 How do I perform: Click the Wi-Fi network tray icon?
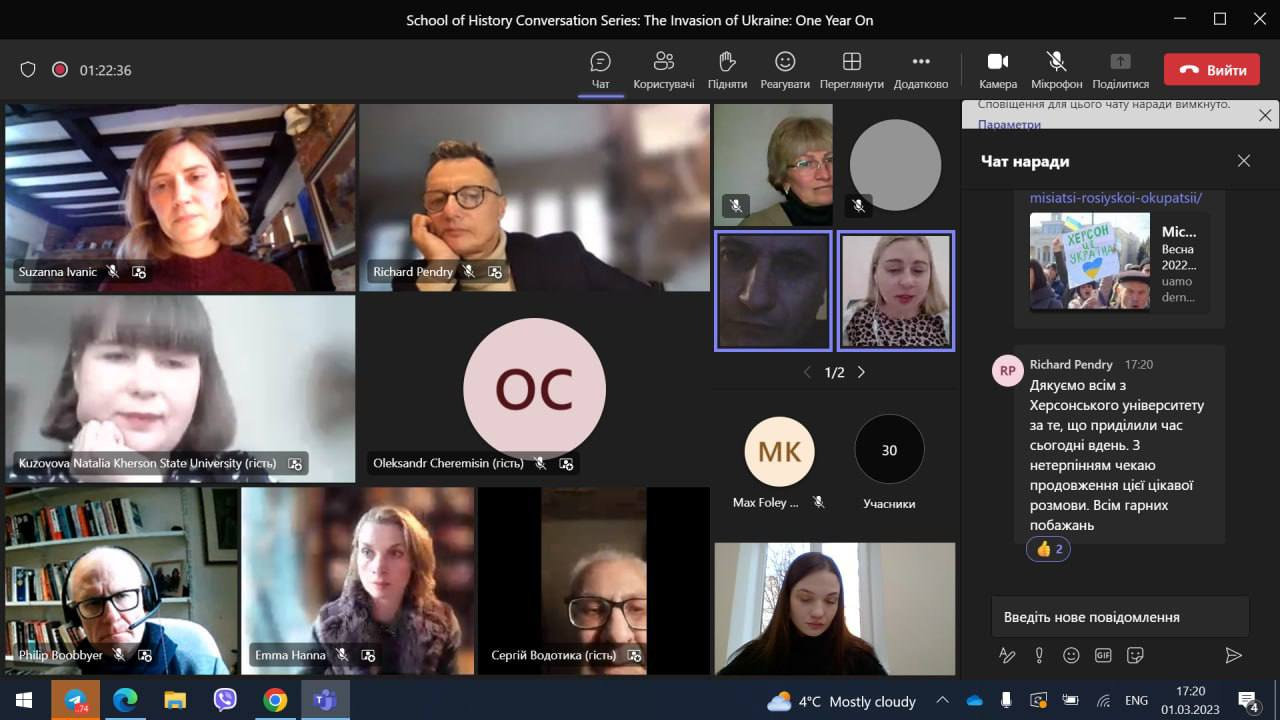click(1103, 701)
